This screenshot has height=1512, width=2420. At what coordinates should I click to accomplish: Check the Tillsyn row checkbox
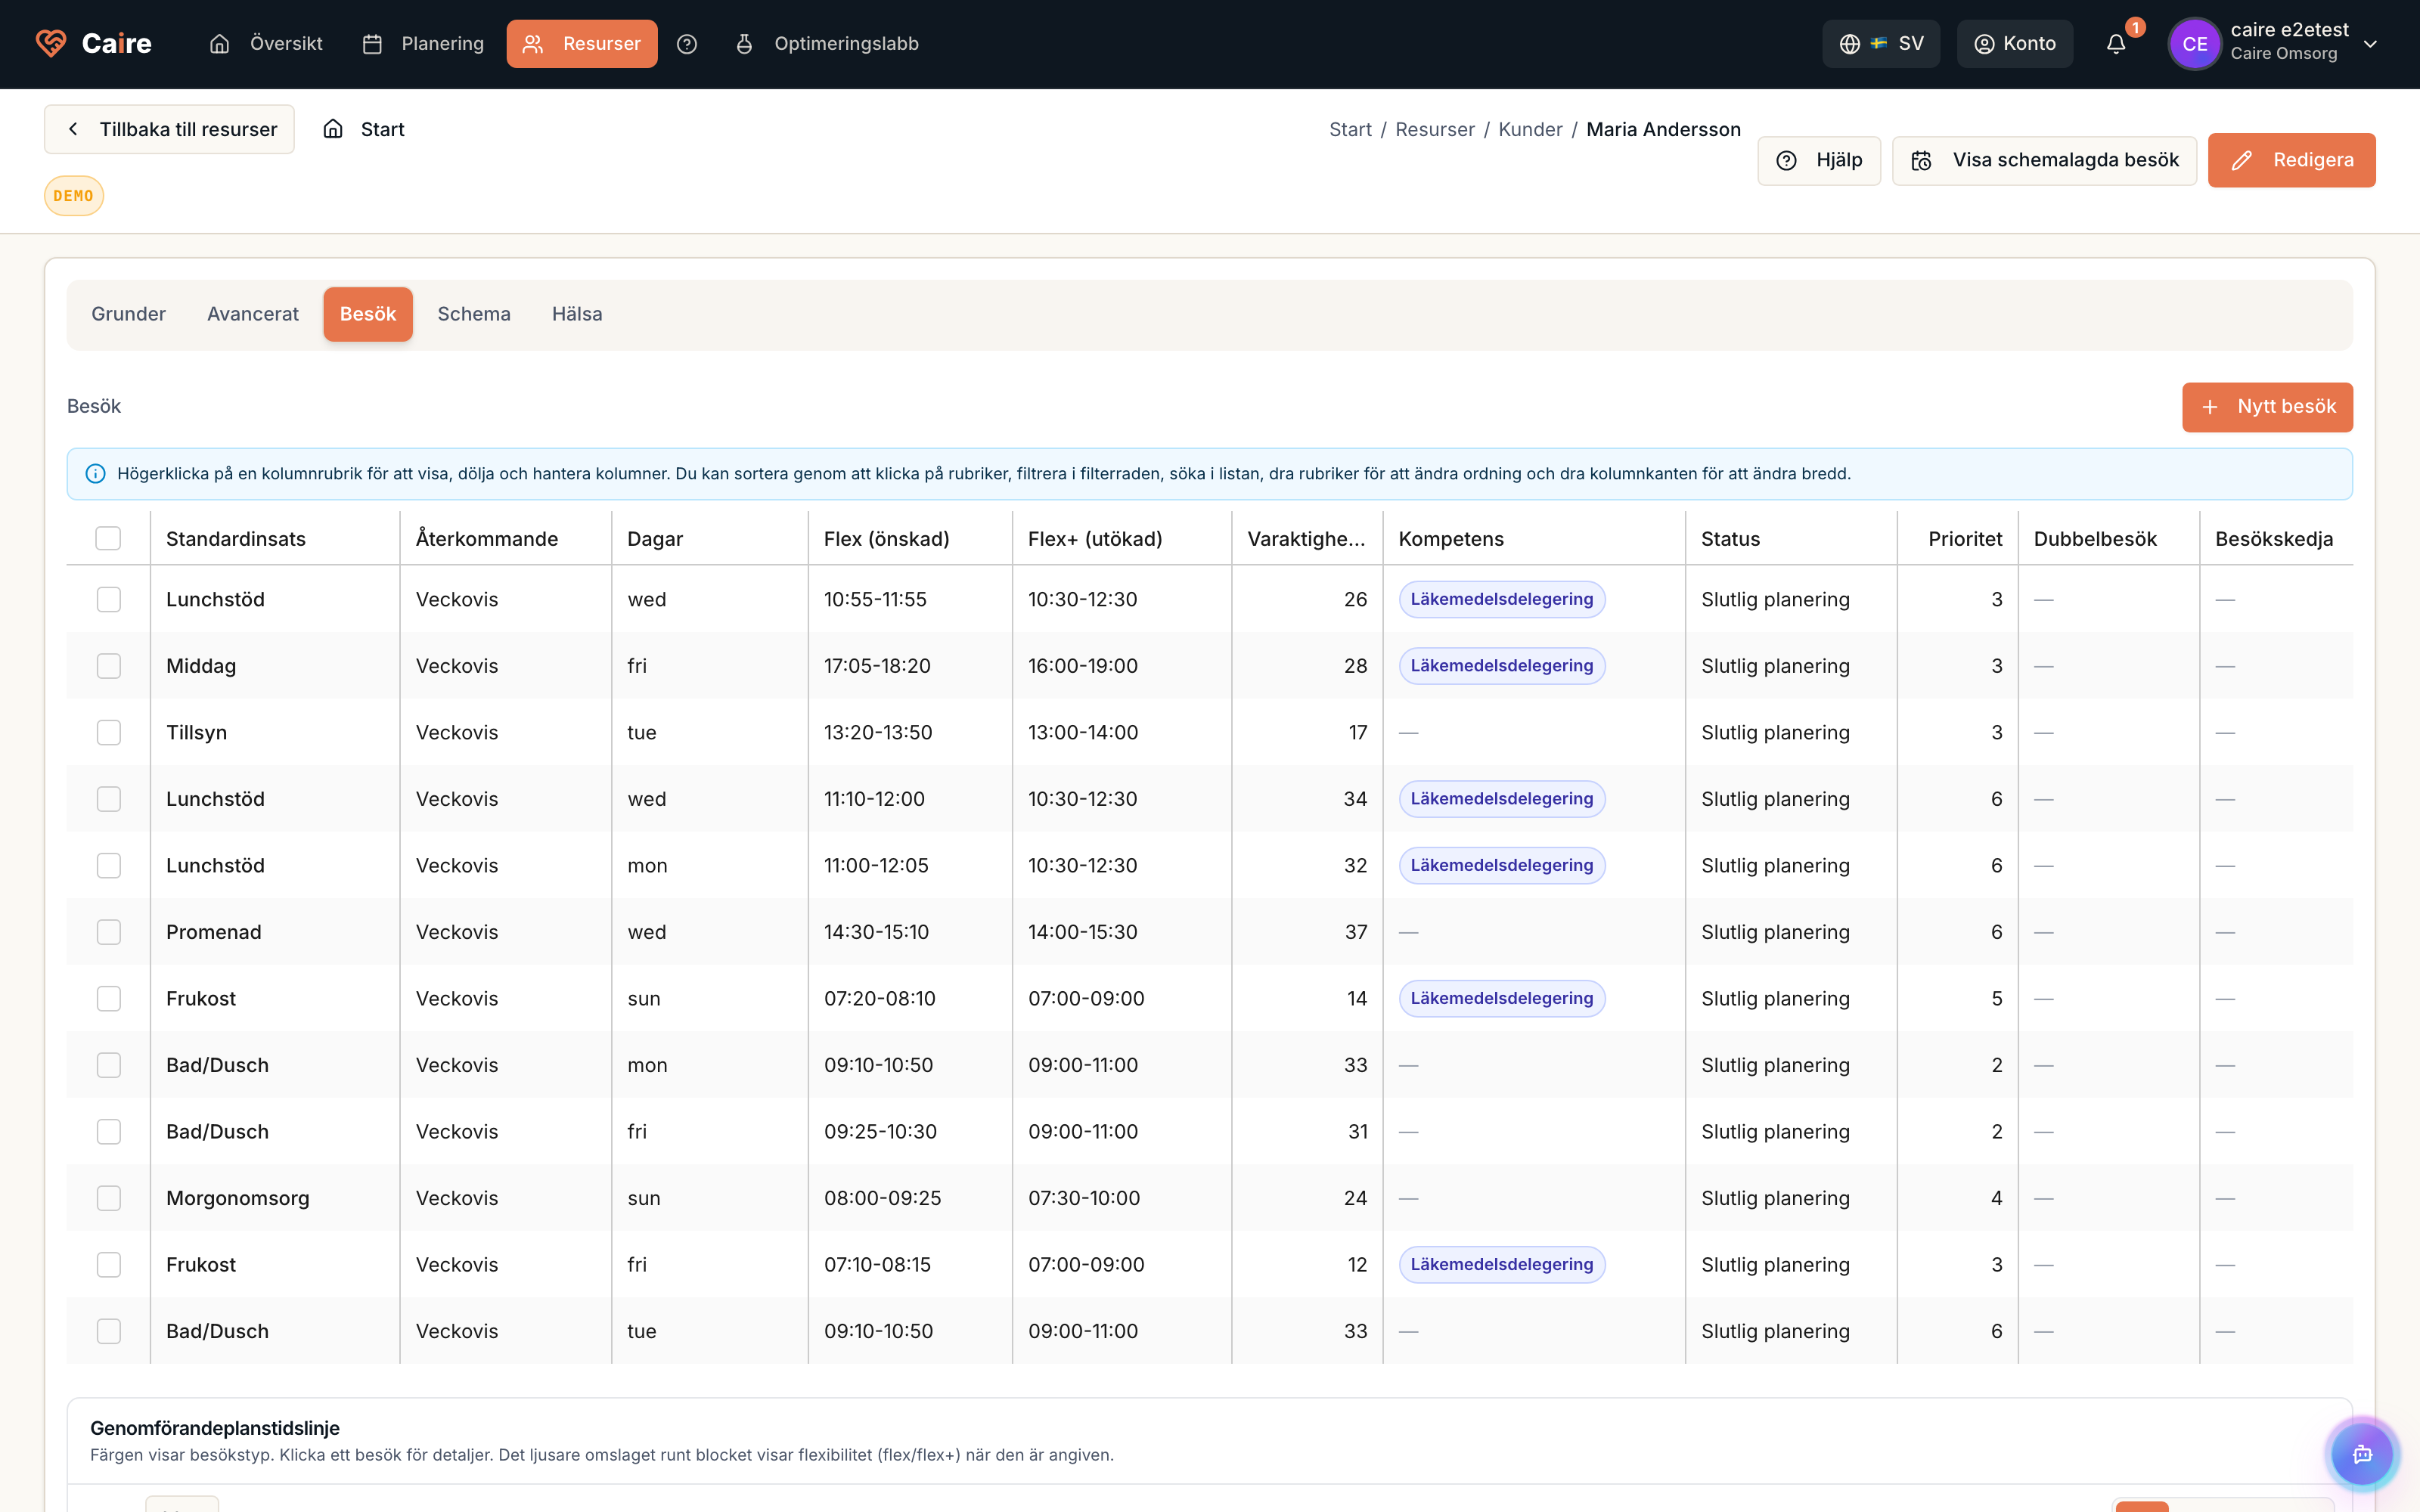tap(109, 733)
